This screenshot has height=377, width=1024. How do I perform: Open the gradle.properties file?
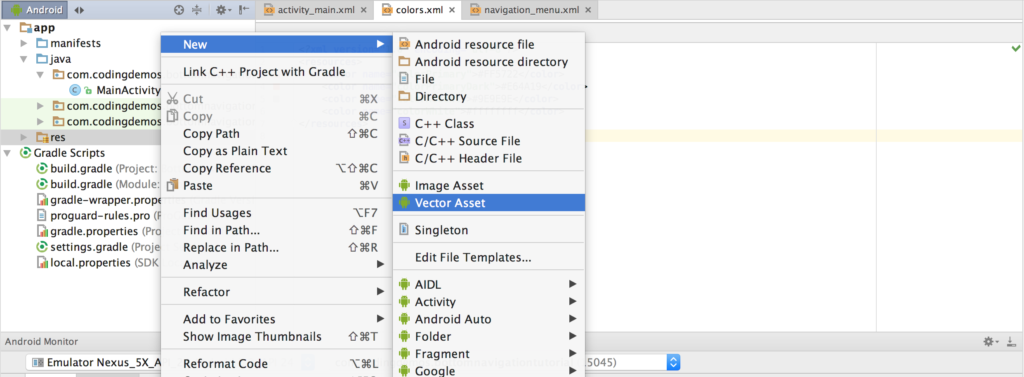pos(95,231)
